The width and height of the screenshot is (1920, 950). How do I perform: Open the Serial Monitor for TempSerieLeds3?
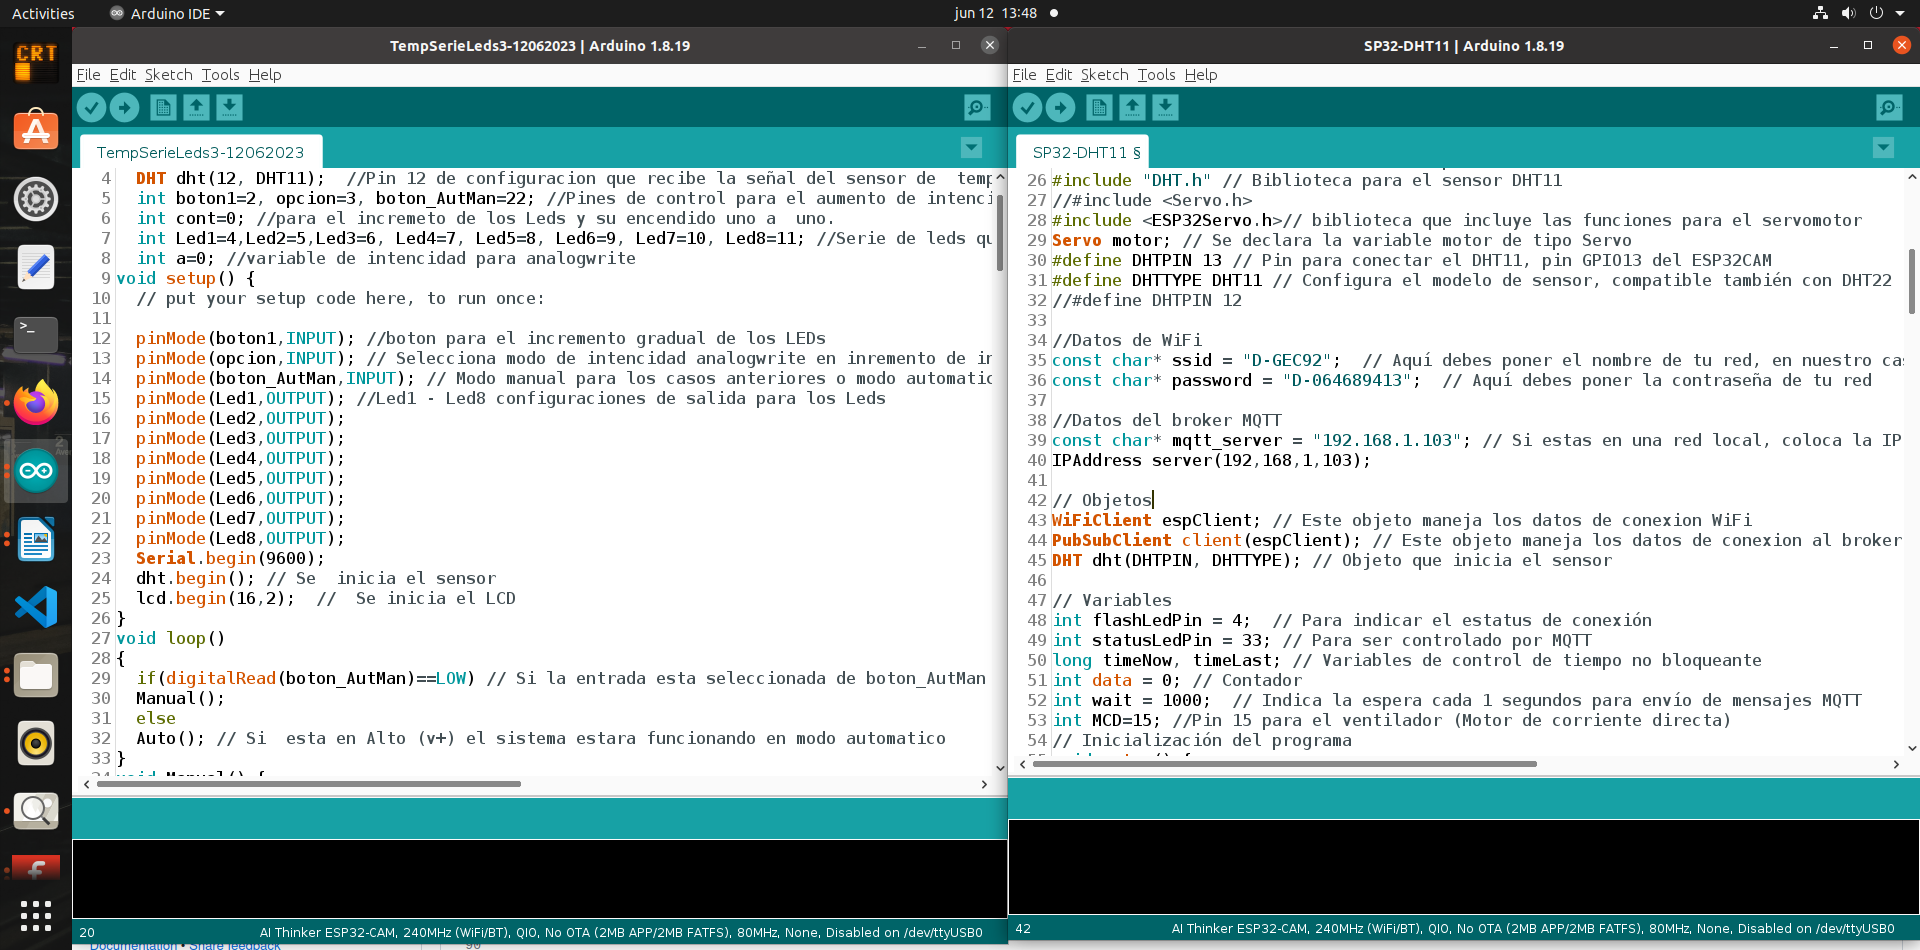point(975,107)
